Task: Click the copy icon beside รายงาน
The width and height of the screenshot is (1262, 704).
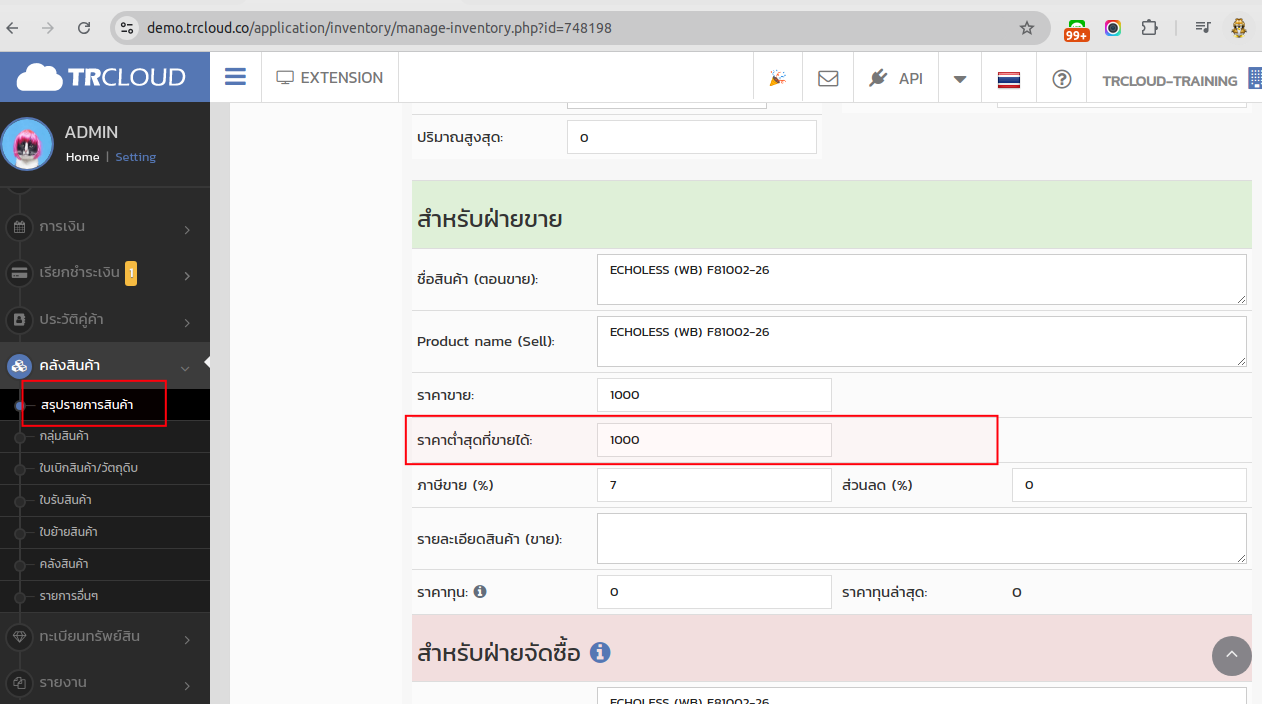Action: 19,683
